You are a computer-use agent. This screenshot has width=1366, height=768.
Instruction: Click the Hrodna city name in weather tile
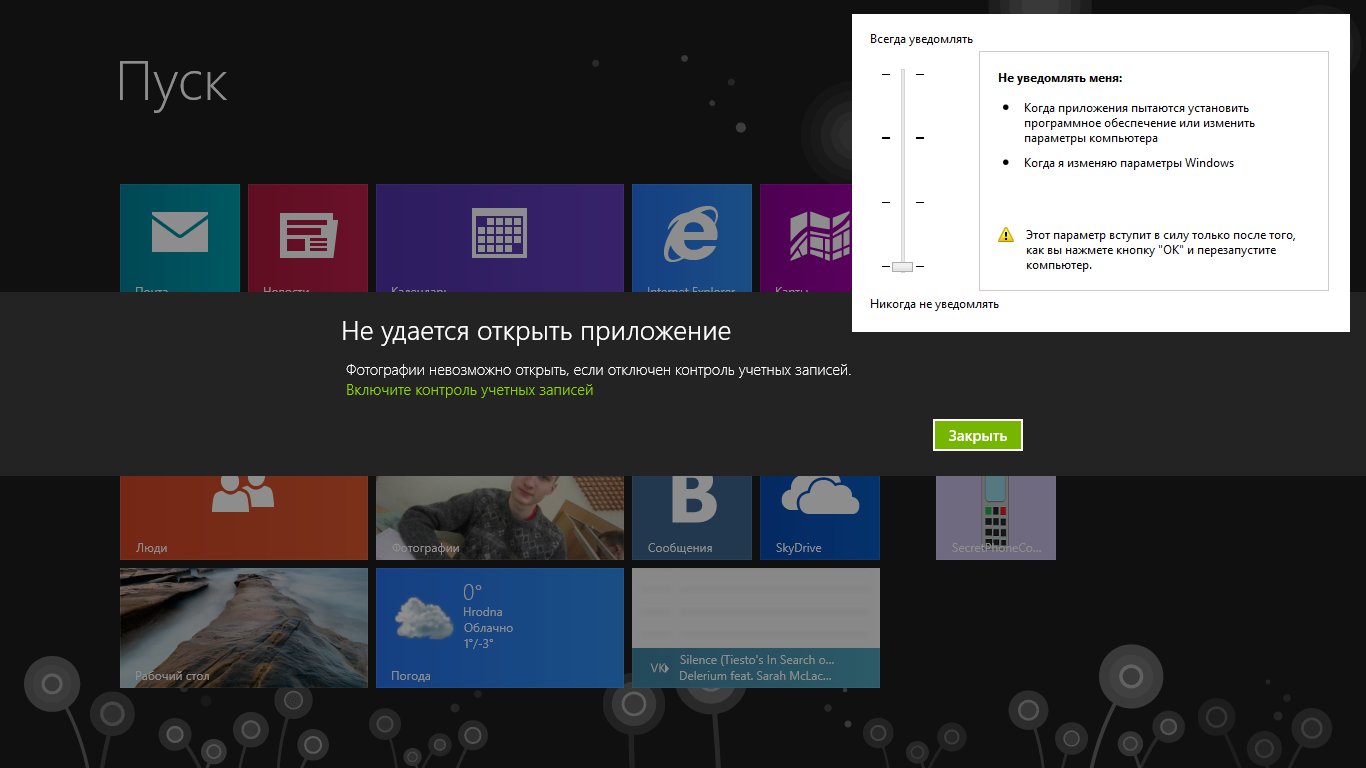click(x=483, y=612)
